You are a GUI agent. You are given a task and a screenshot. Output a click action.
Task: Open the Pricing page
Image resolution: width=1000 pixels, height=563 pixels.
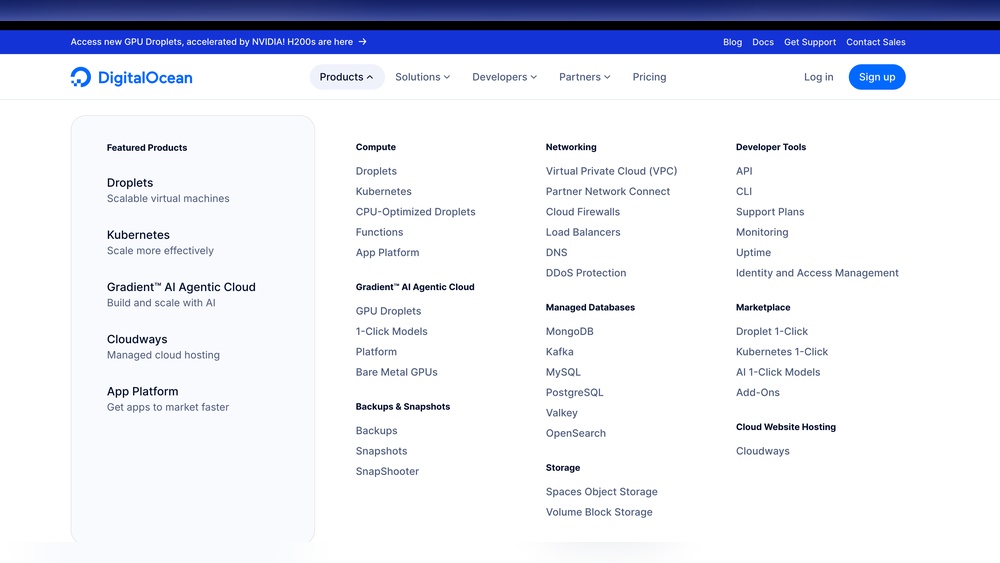click(649, 77)
